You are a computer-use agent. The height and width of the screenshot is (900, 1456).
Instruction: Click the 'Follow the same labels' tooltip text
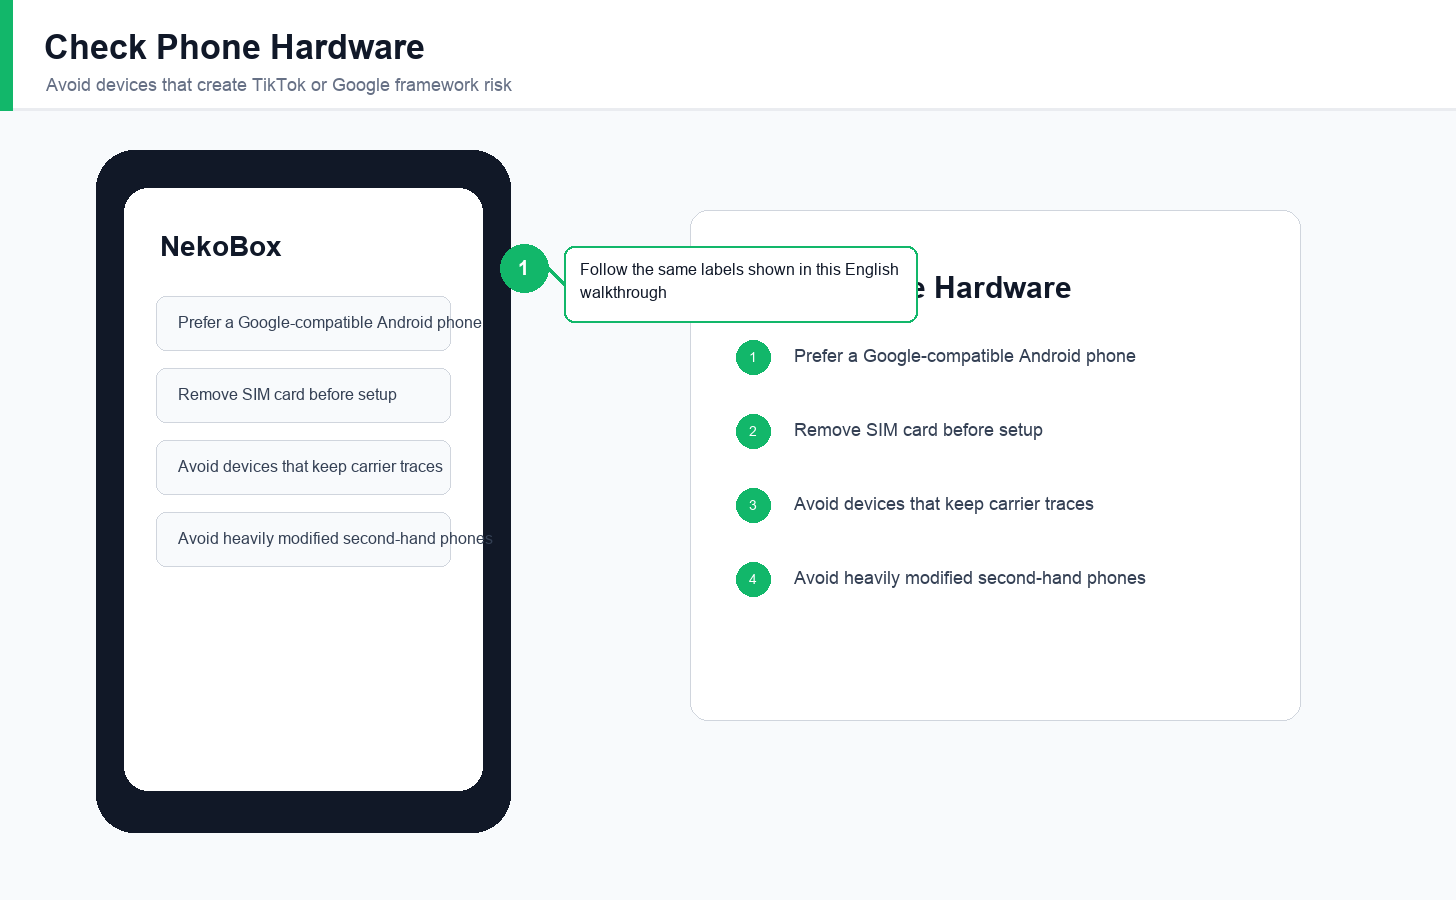tap(740, 281)
